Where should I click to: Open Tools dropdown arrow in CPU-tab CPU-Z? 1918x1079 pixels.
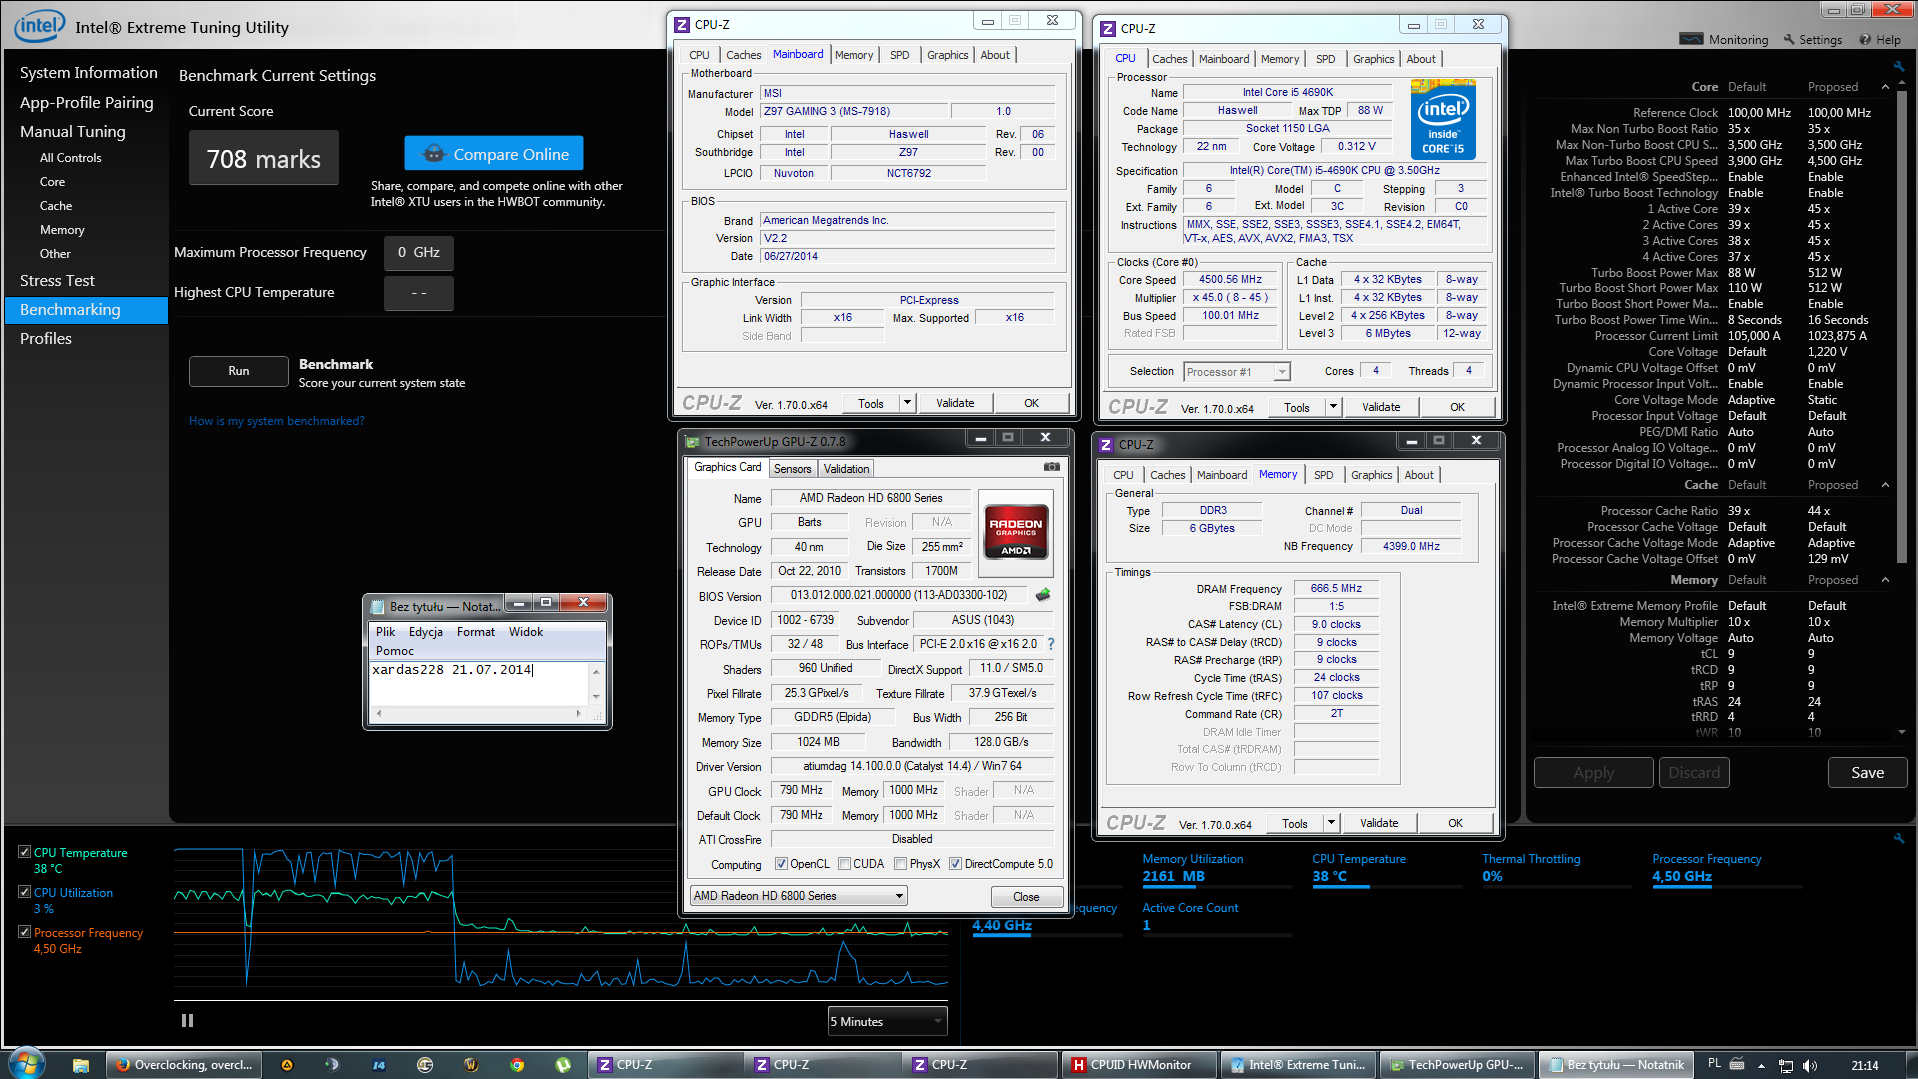coord(1333,407)
